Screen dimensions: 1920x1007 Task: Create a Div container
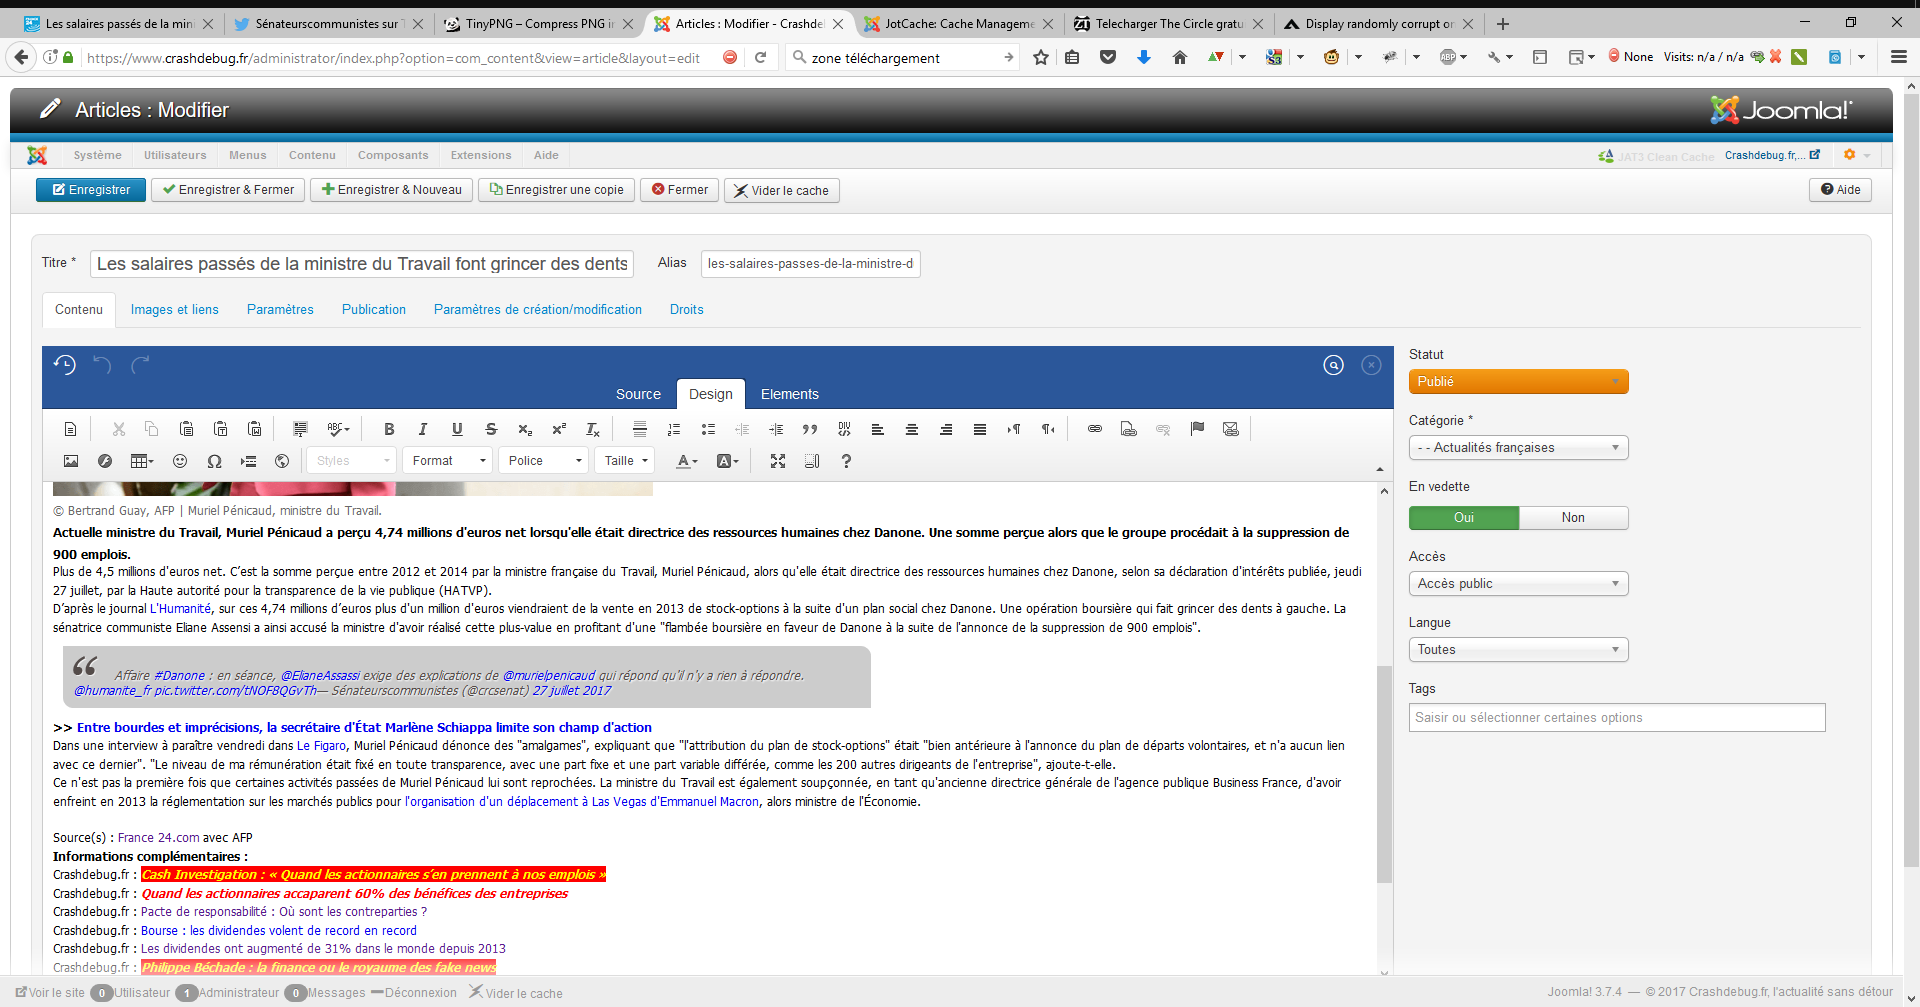844,429
